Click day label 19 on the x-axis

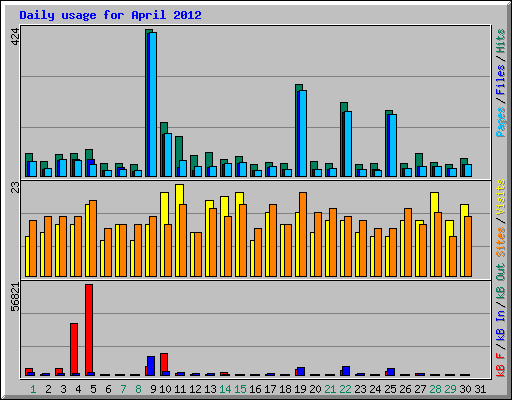(x=300, y=389)
